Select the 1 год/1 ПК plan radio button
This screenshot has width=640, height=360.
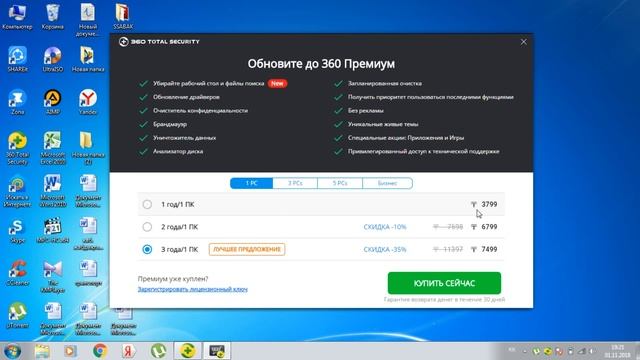147,204
